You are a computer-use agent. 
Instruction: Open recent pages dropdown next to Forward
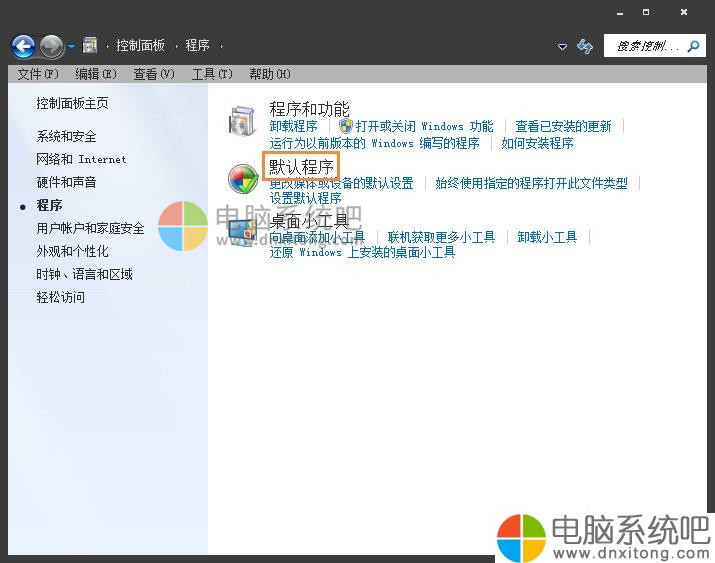tap(72, 46)
